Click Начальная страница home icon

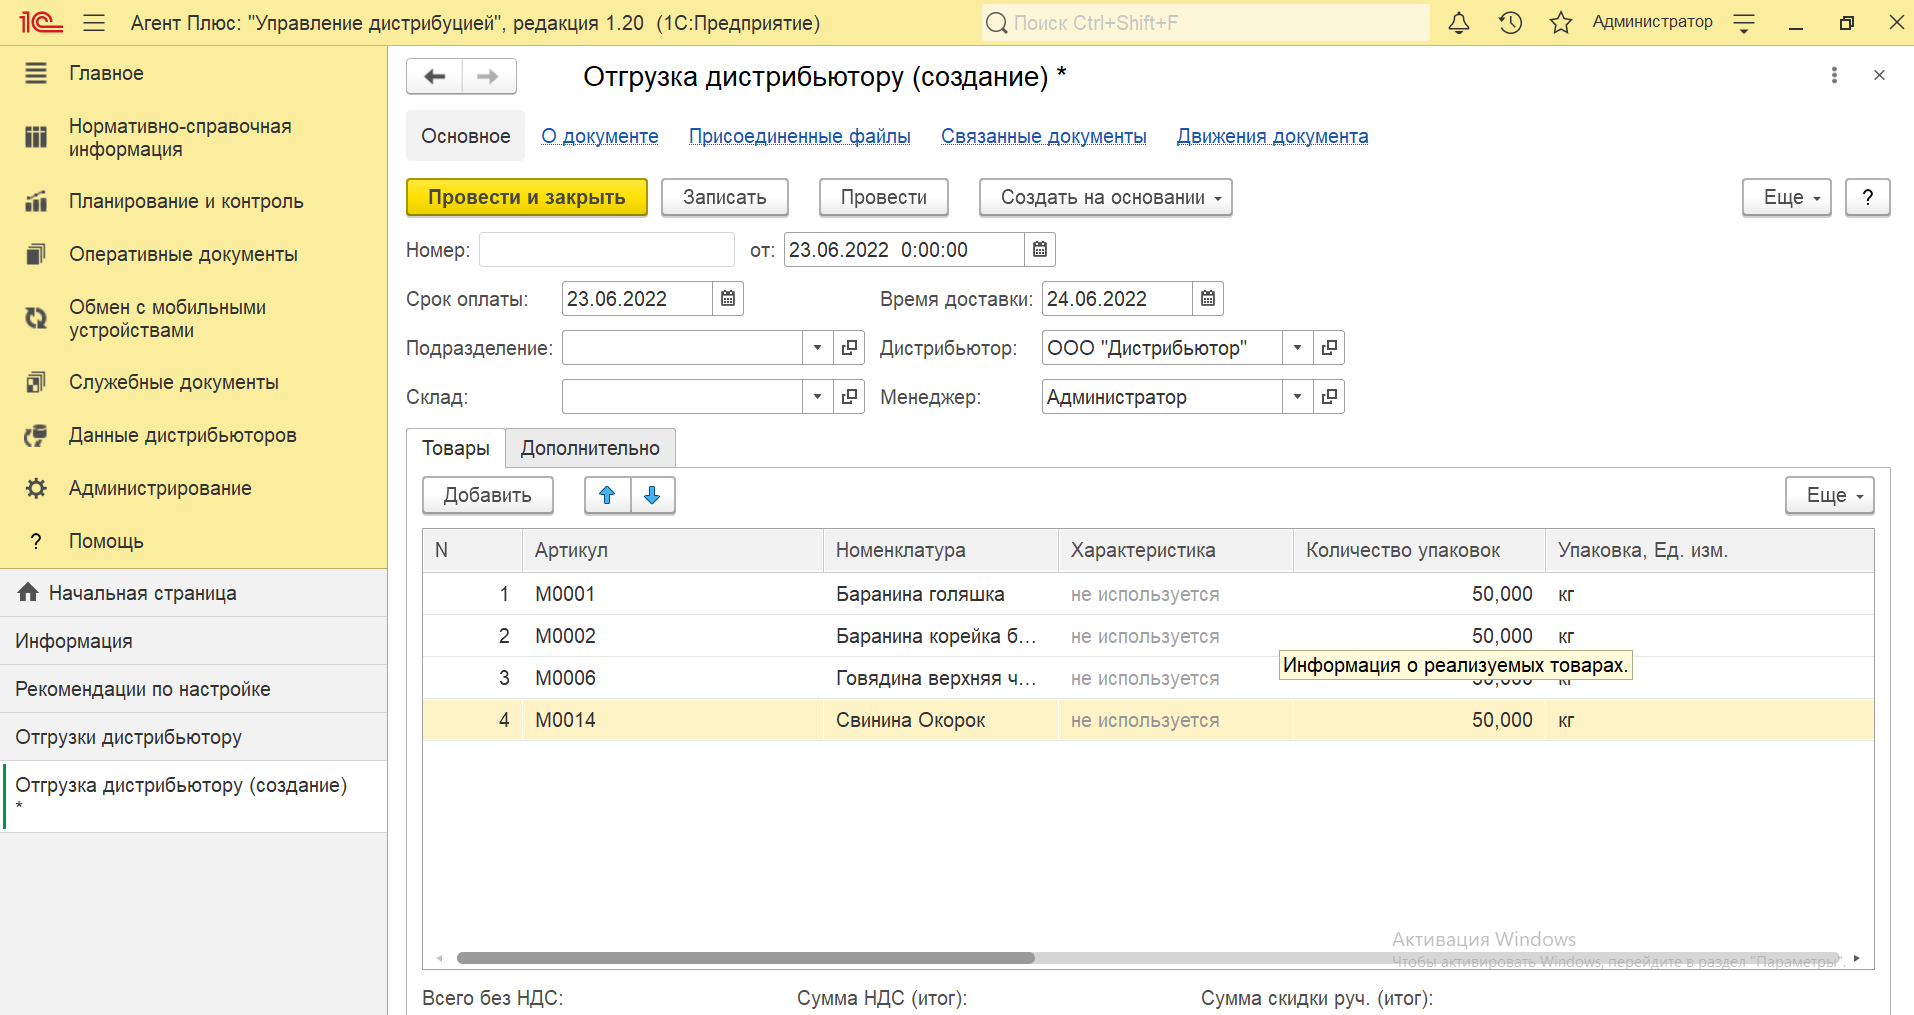(x=28, y=592)
